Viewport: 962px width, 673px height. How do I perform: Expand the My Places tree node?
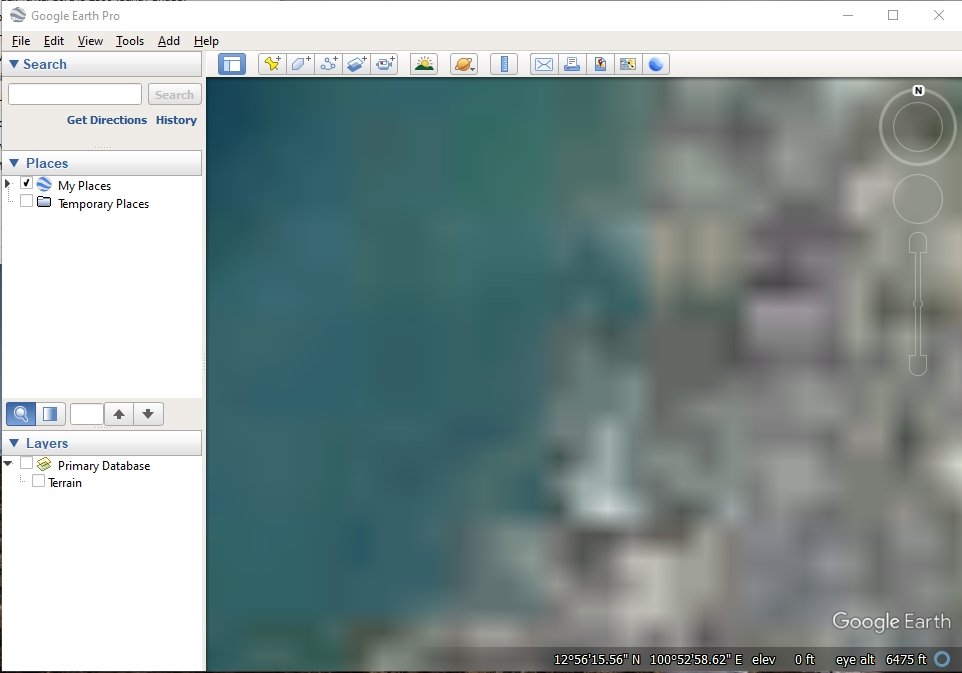(8, 183)
